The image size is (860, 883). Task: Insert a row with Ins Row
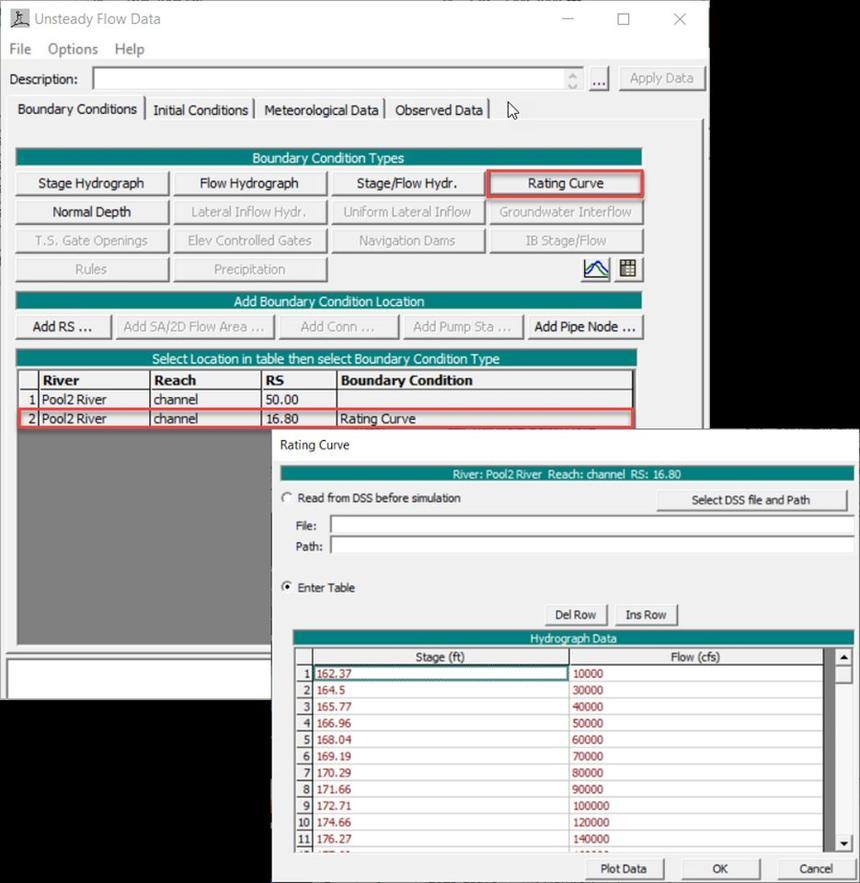click(x=646, y=614)
